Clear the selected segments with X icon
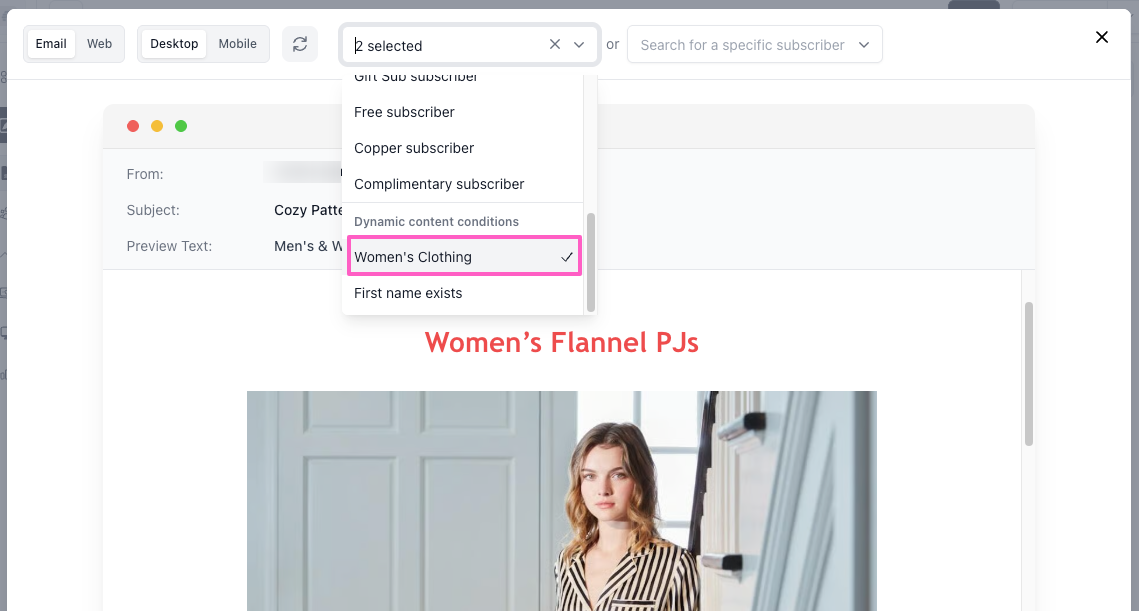 click(x=555, y=45)
